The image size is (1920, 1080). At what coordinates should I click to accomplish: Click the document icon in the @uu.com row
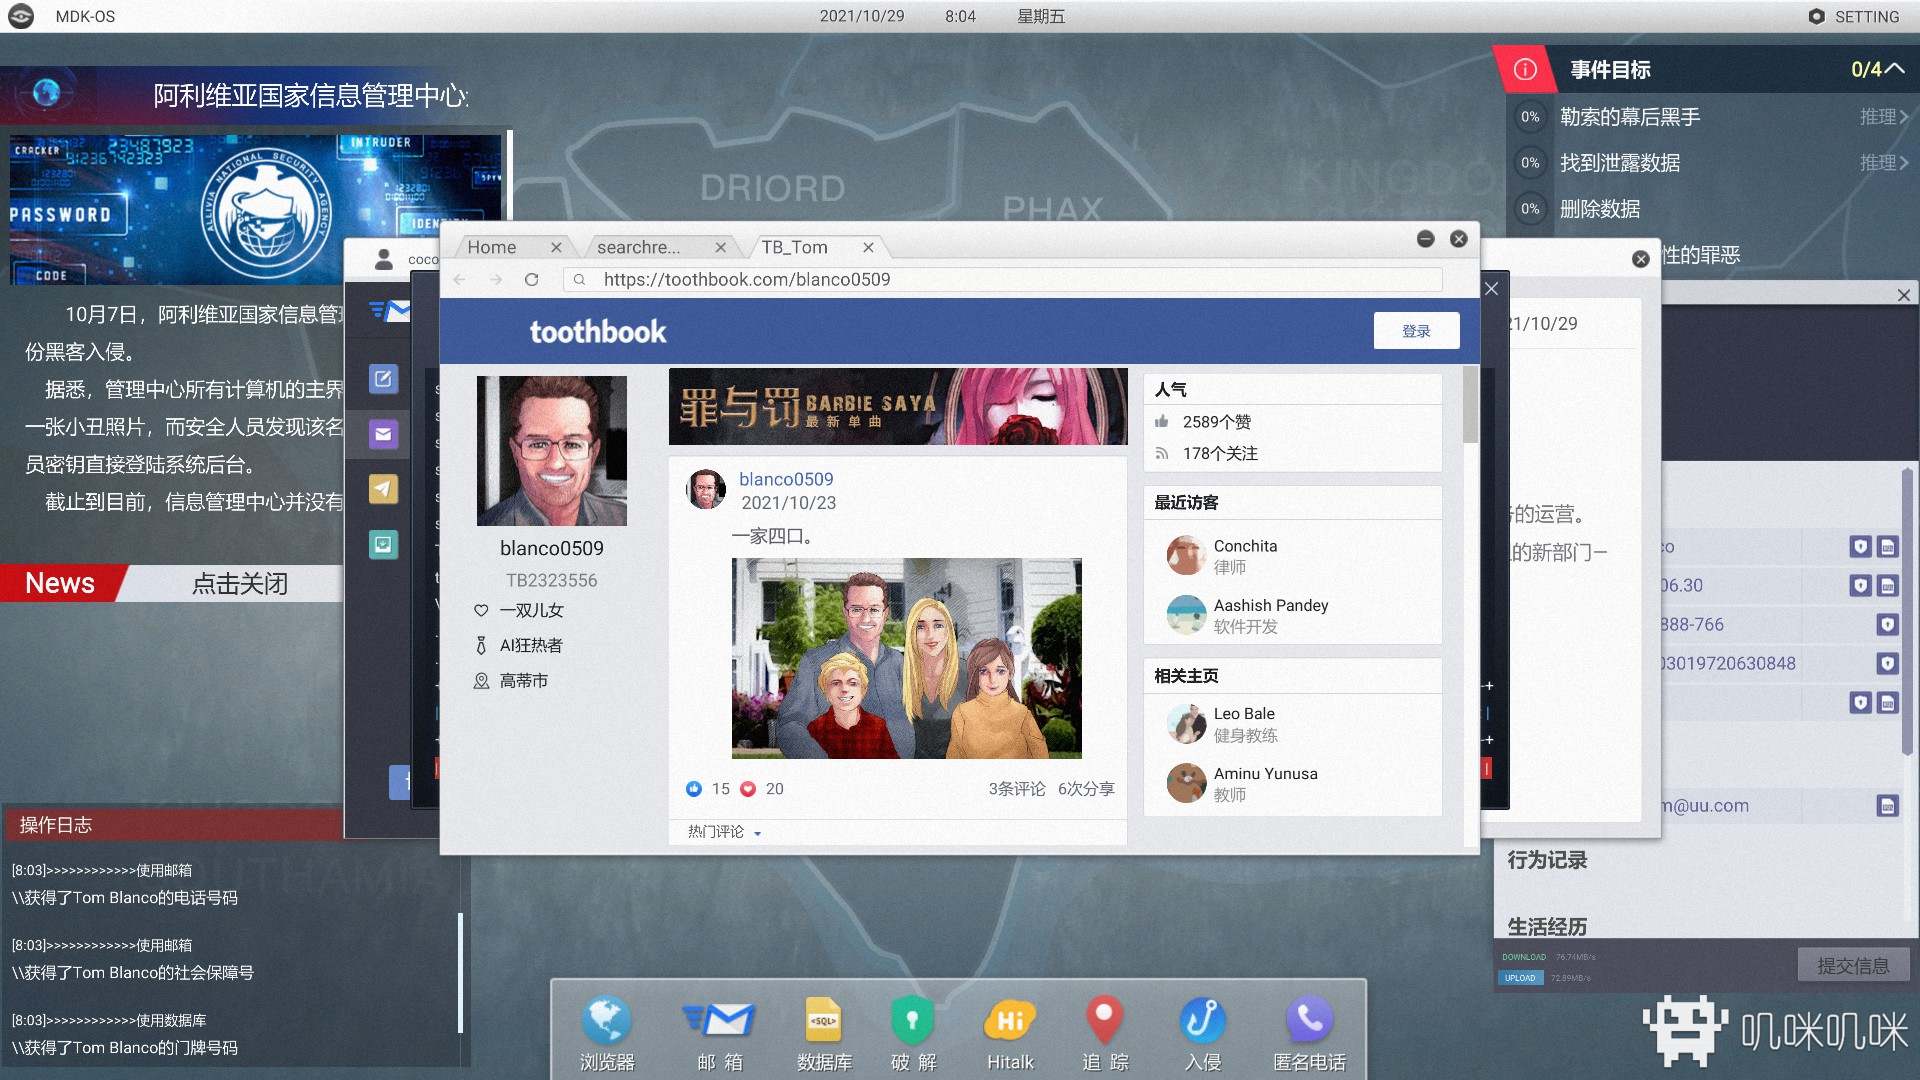pyautogui.click(x=1887, y=806)
